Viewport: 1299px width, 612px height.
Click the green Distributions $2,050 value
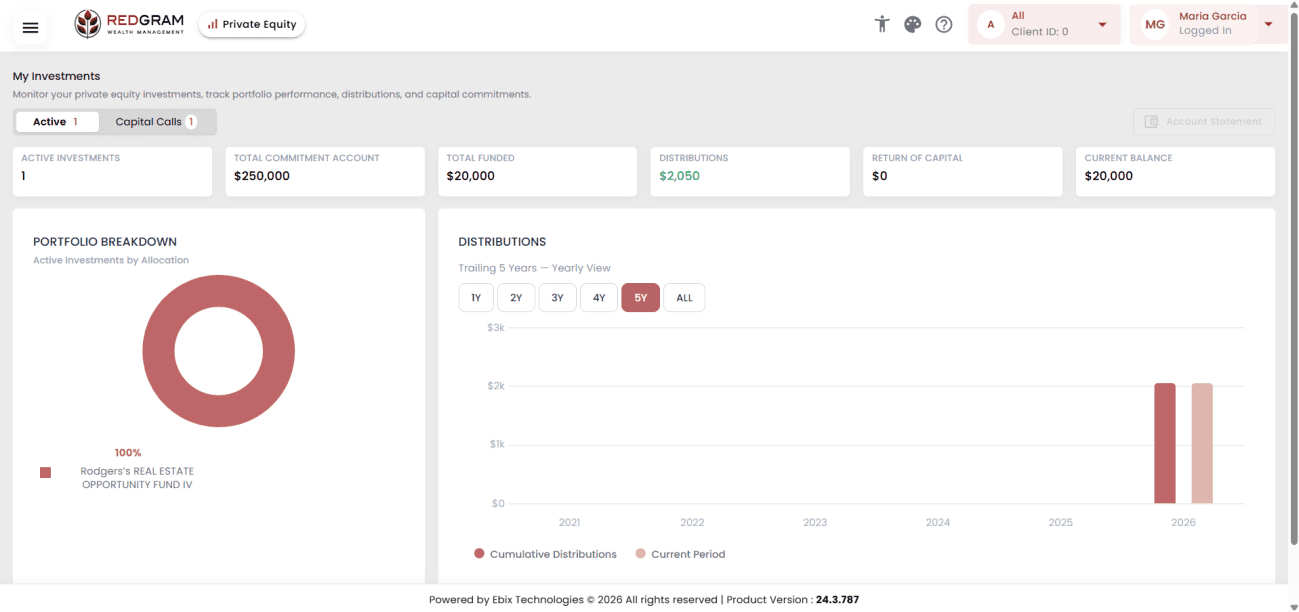click(679, 176)
